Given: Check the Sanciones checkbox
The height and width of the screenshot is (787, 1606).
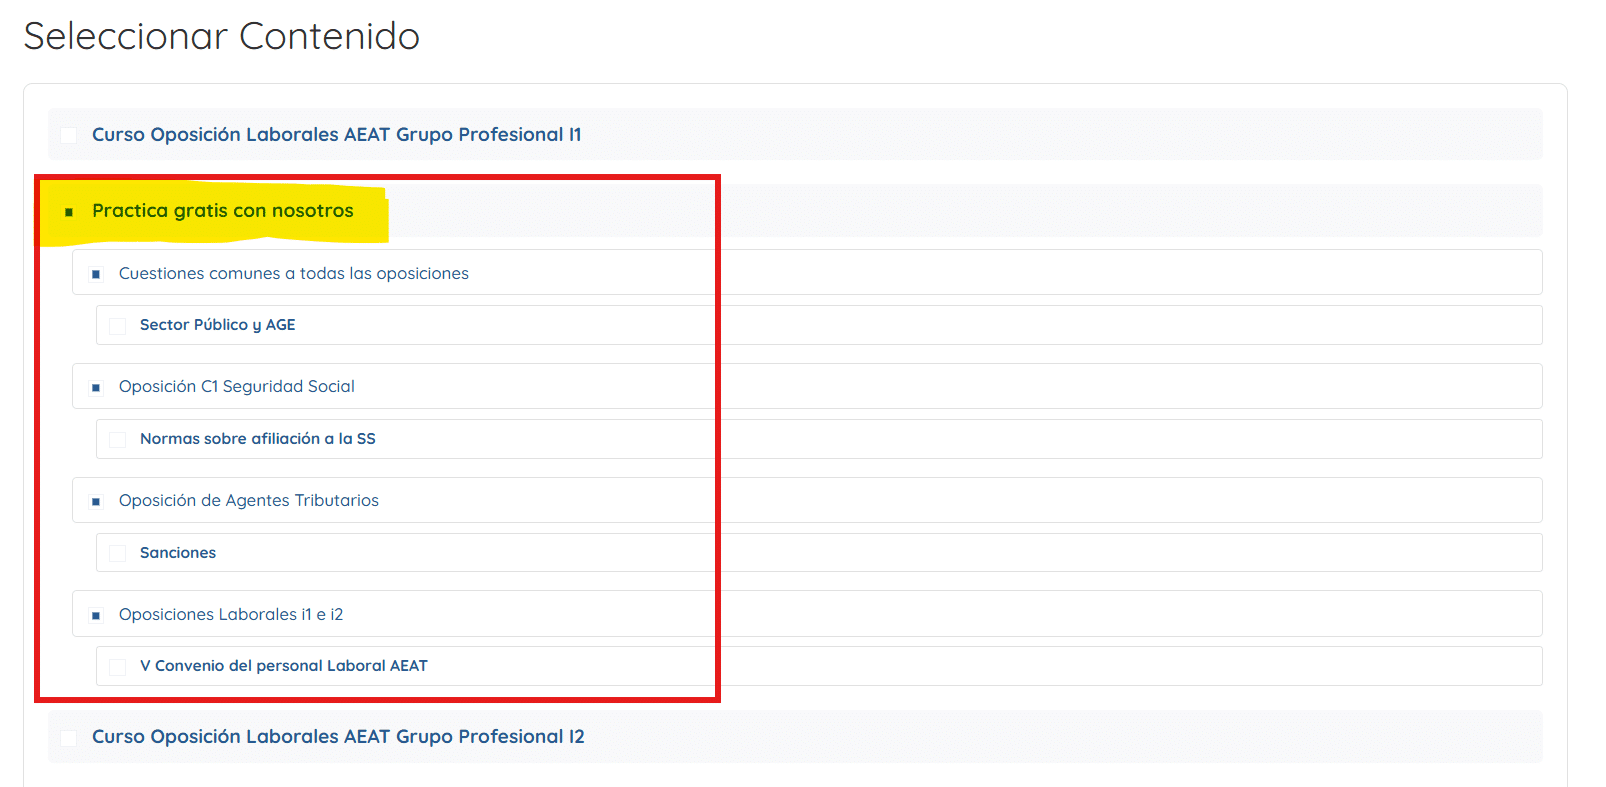Looking at the screenshot, I should [118, 554].
